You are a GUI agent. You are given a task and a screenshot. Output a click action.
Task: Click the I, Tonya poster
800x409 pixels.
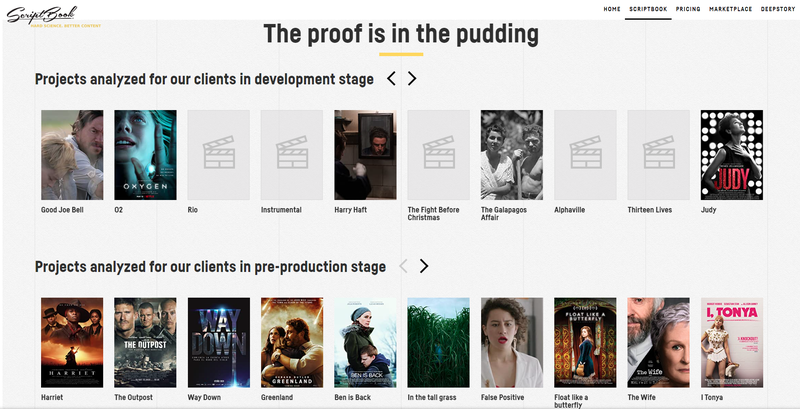coord(732,343)
